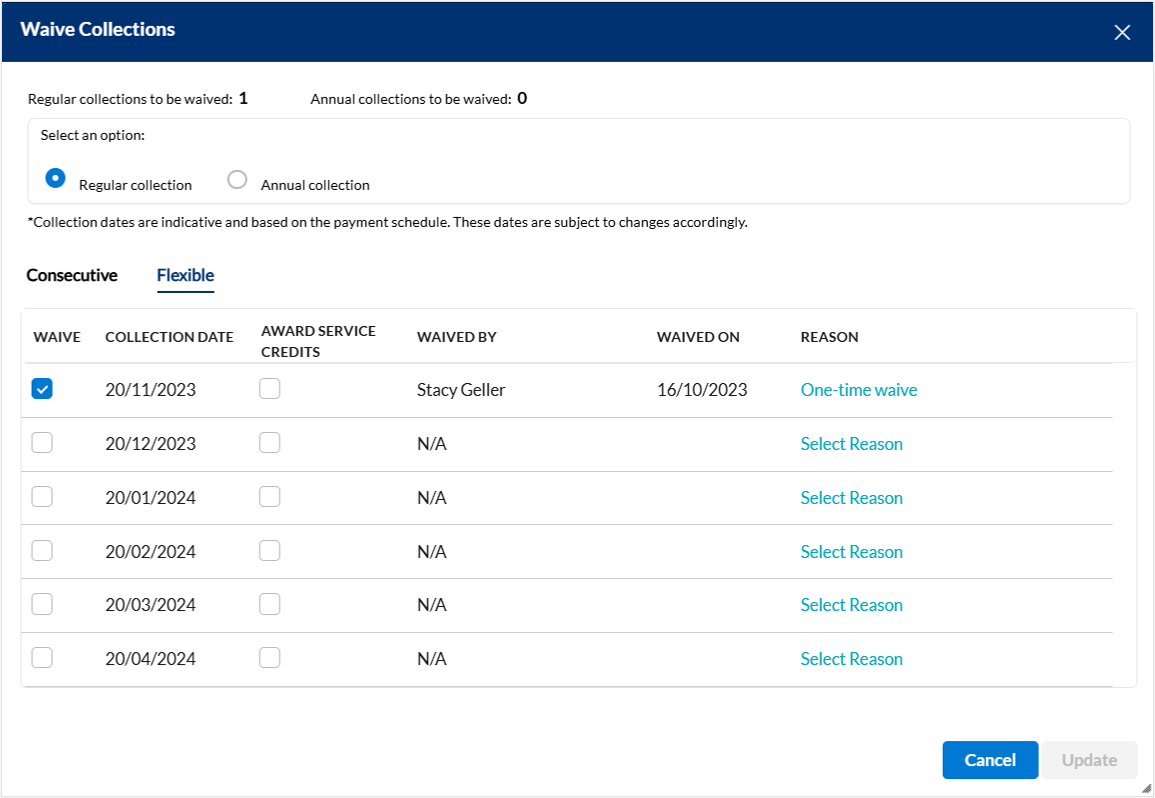Switch to the Flexible tab
Image resolution: width=1155 pixels, height=798 pixels.
tap(186, 275)
